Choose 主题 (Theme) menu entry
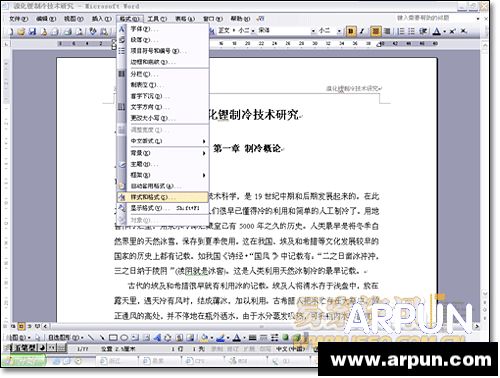Image resolution: width=500 pixels, height=378 pixels. point(163,164)
